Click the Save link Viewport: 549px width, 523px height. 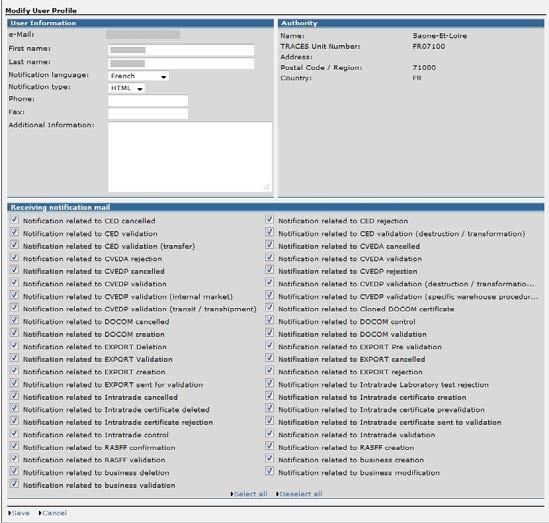(19, 513)
